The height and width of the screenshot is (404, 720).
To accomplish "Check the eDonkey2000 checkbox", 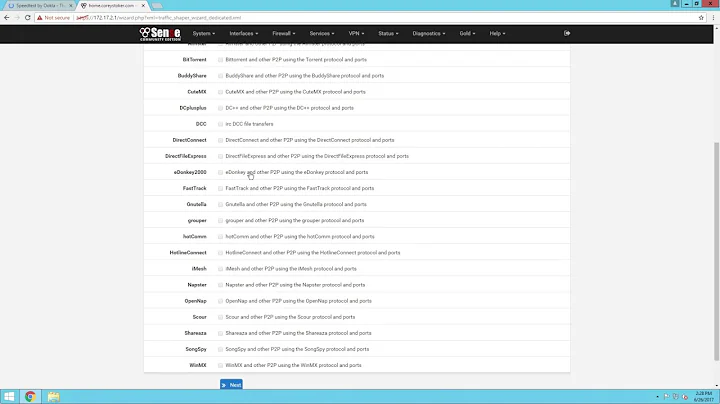I will [220, 172].
